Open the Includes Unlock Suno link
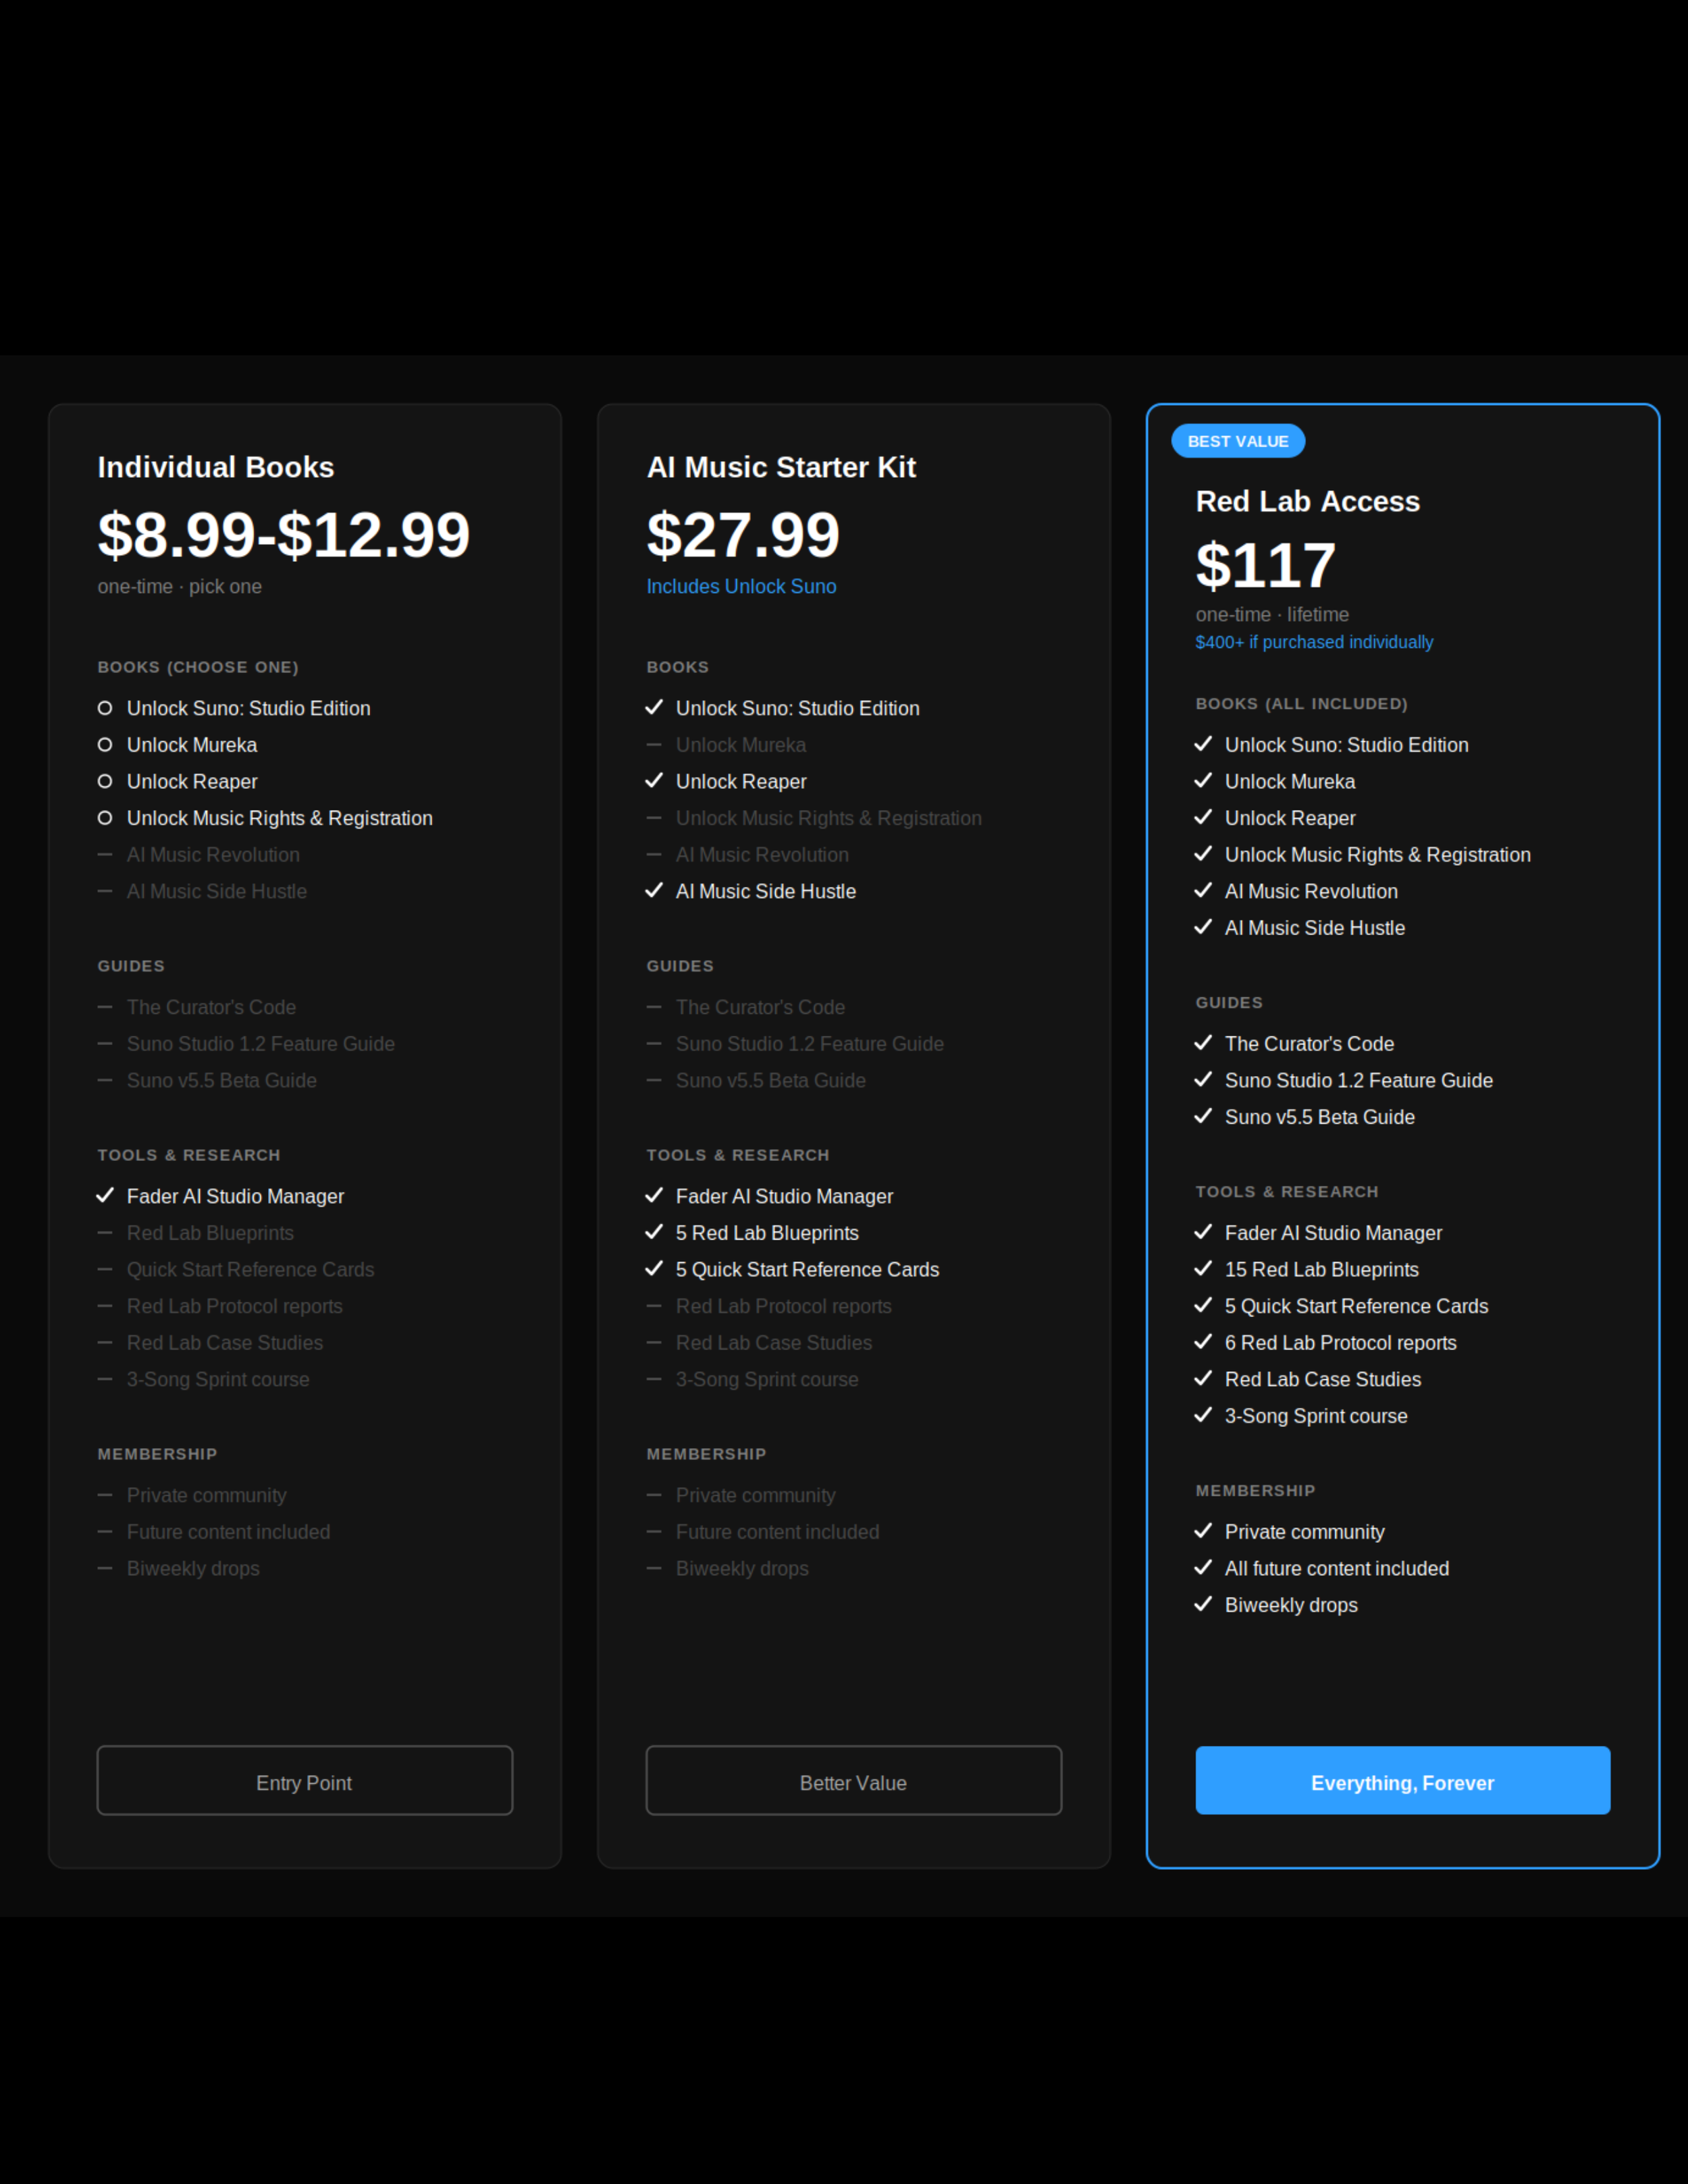 741,587
